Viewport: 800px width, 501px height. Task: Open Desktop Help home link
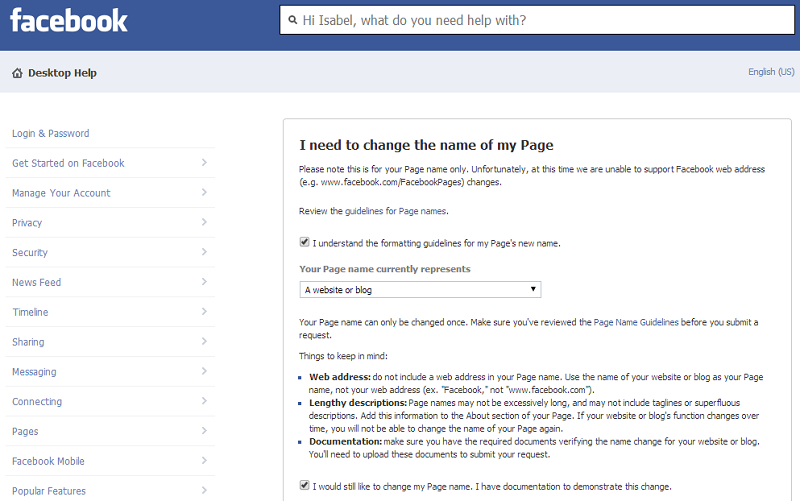(x=62, y=73)
